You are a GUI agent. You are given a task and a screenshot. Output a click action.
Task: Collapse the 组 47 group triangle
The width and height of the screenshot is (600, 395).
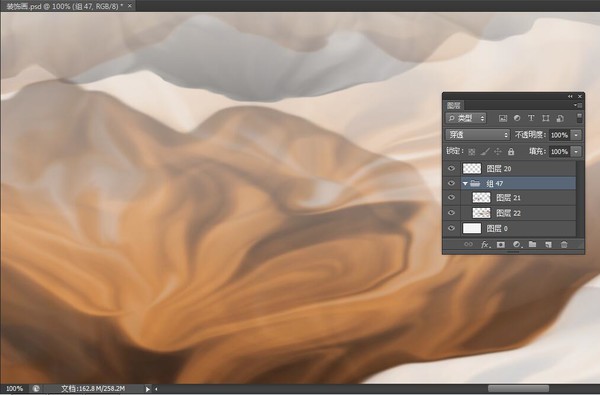pyautogui.click(x=465, y=184)
